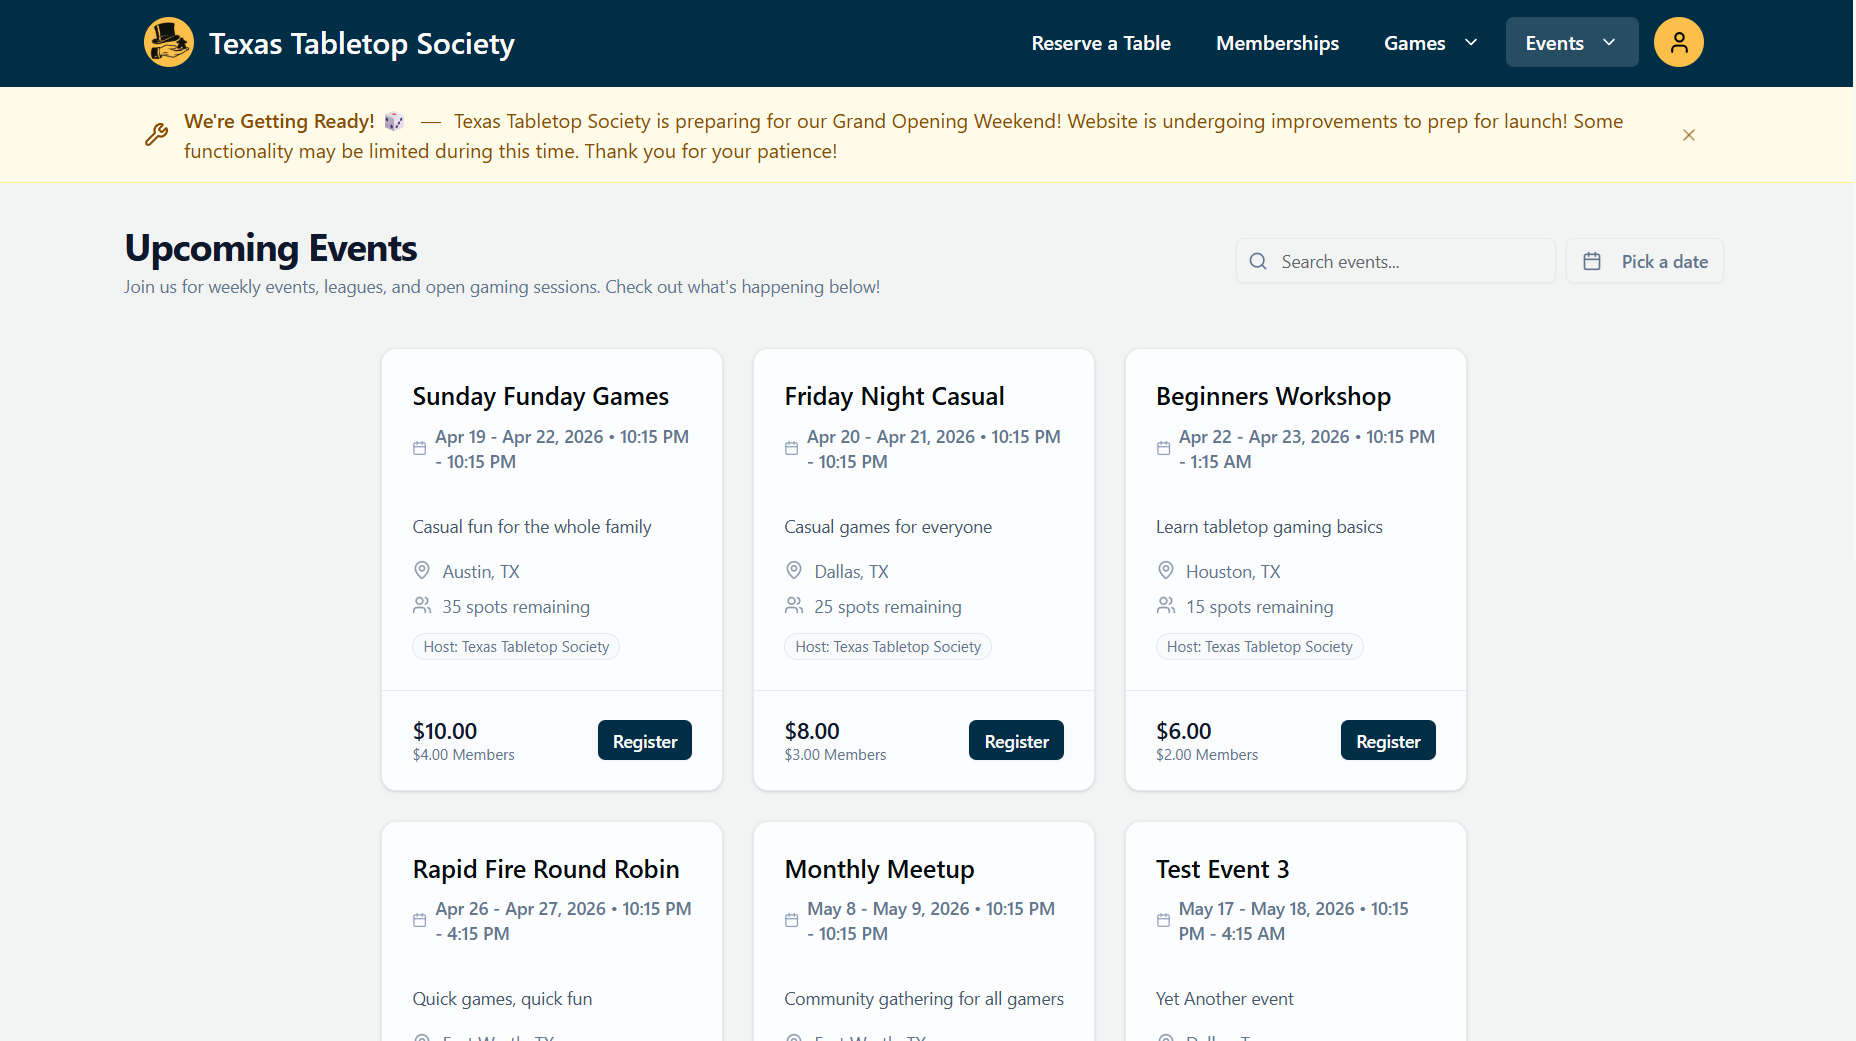The image size is (1856, 1041).
Task: Click calendar icon on Friday Night Casual card
Action: [x=791, y=449]
